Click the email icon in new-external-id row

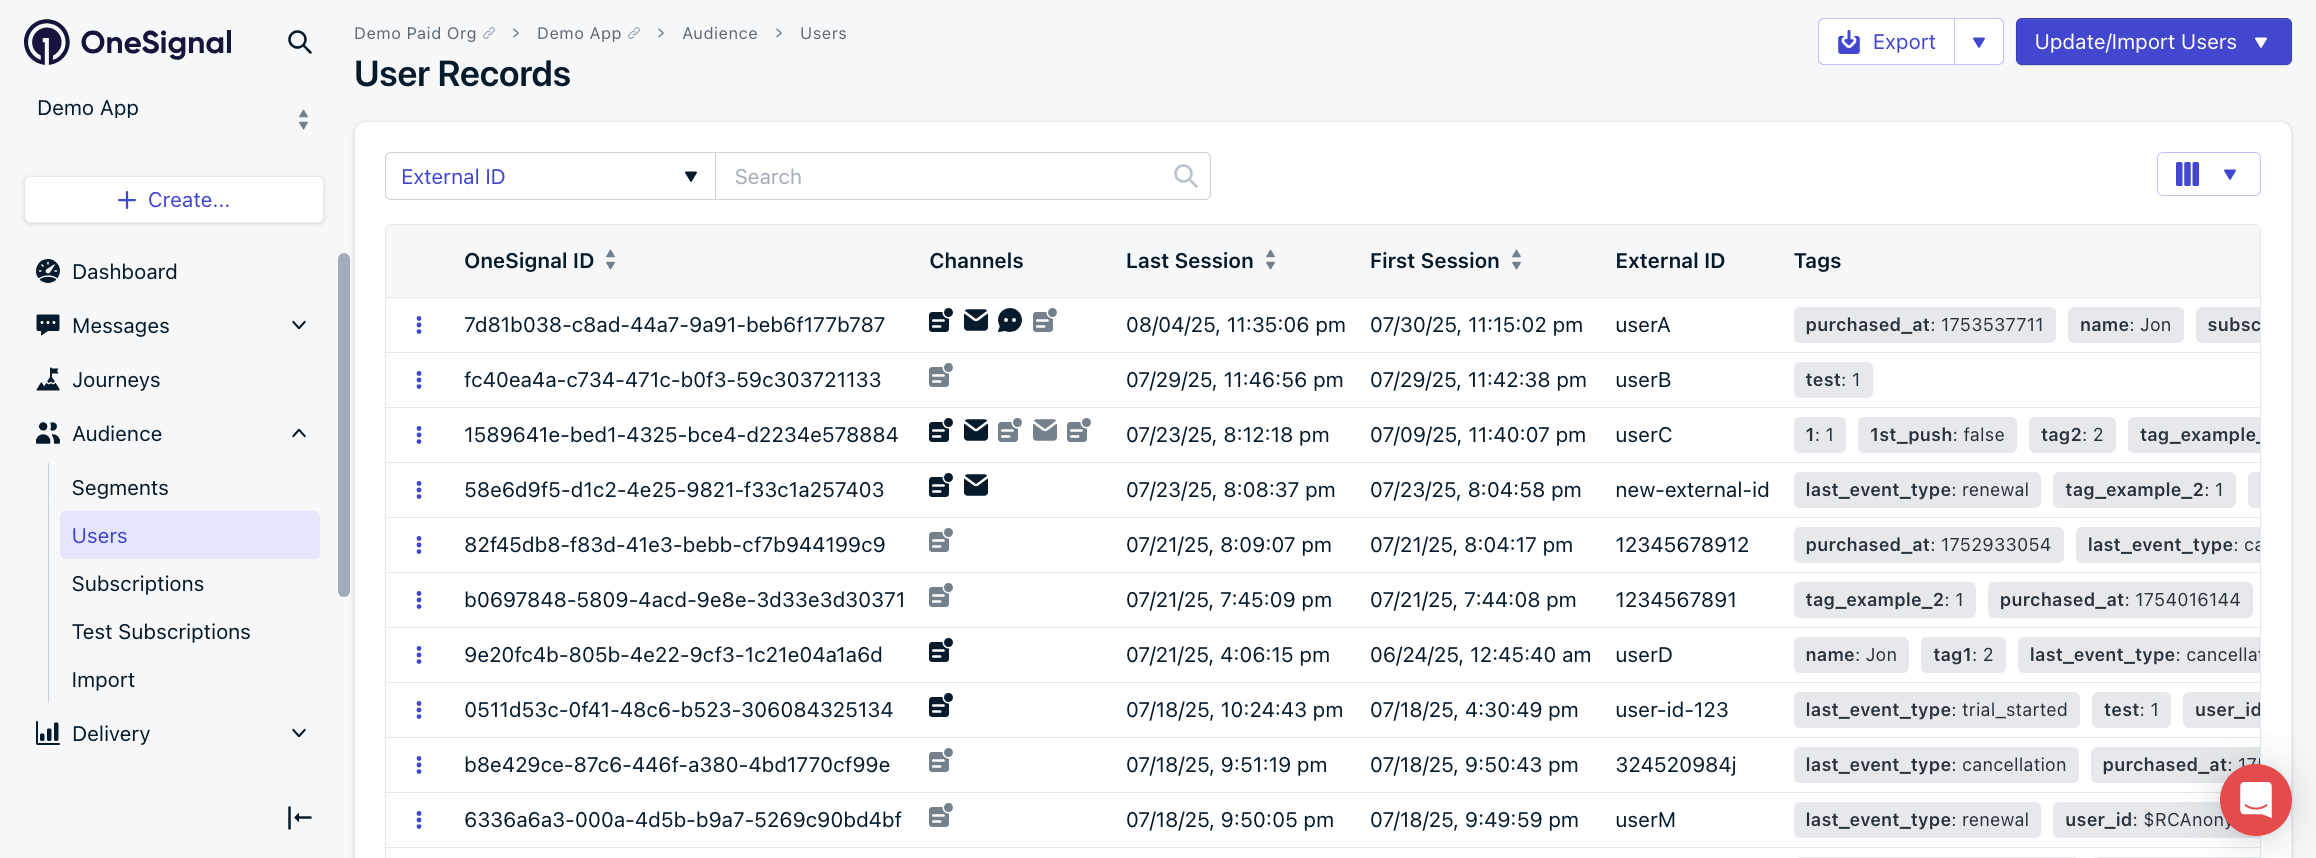[x=976, y=485]
